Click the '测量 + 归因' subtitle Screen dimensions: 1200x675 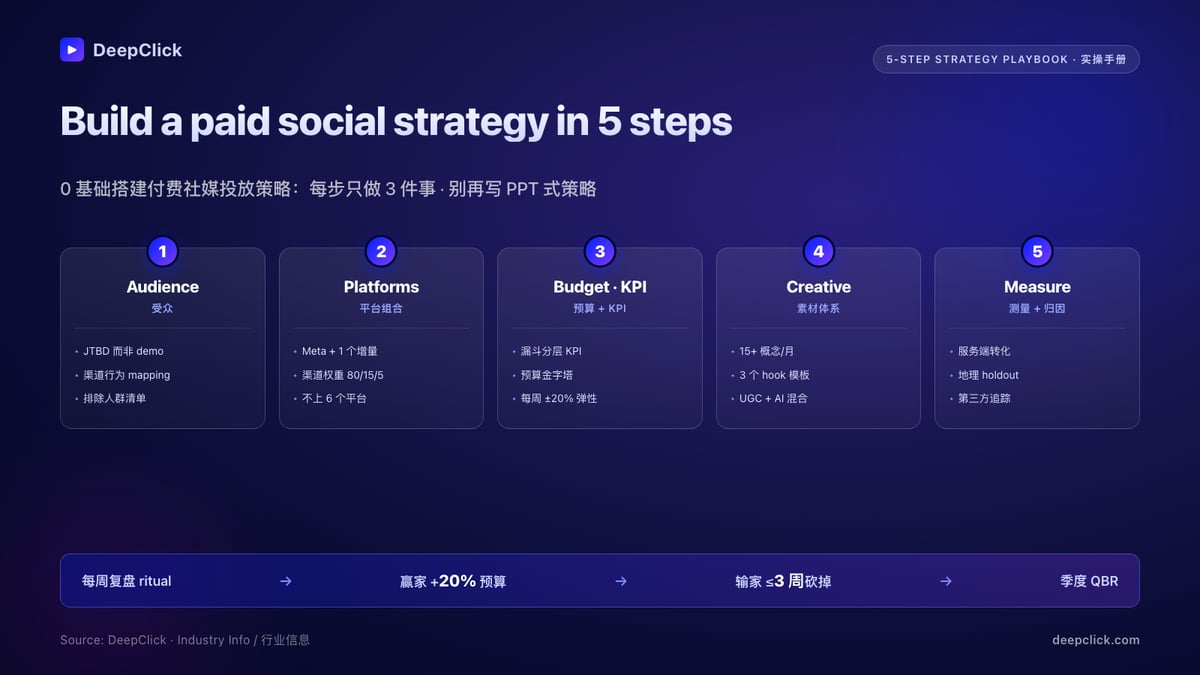coord(1037,309)
